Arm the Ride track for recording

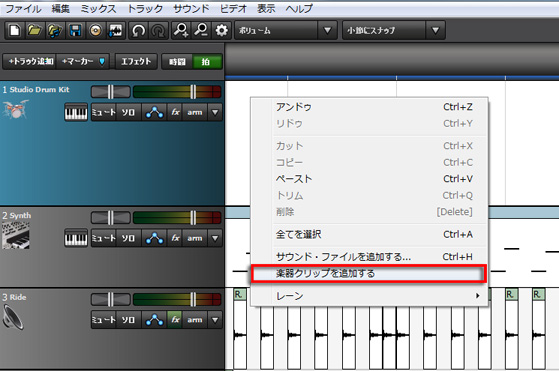coord(195,320)
